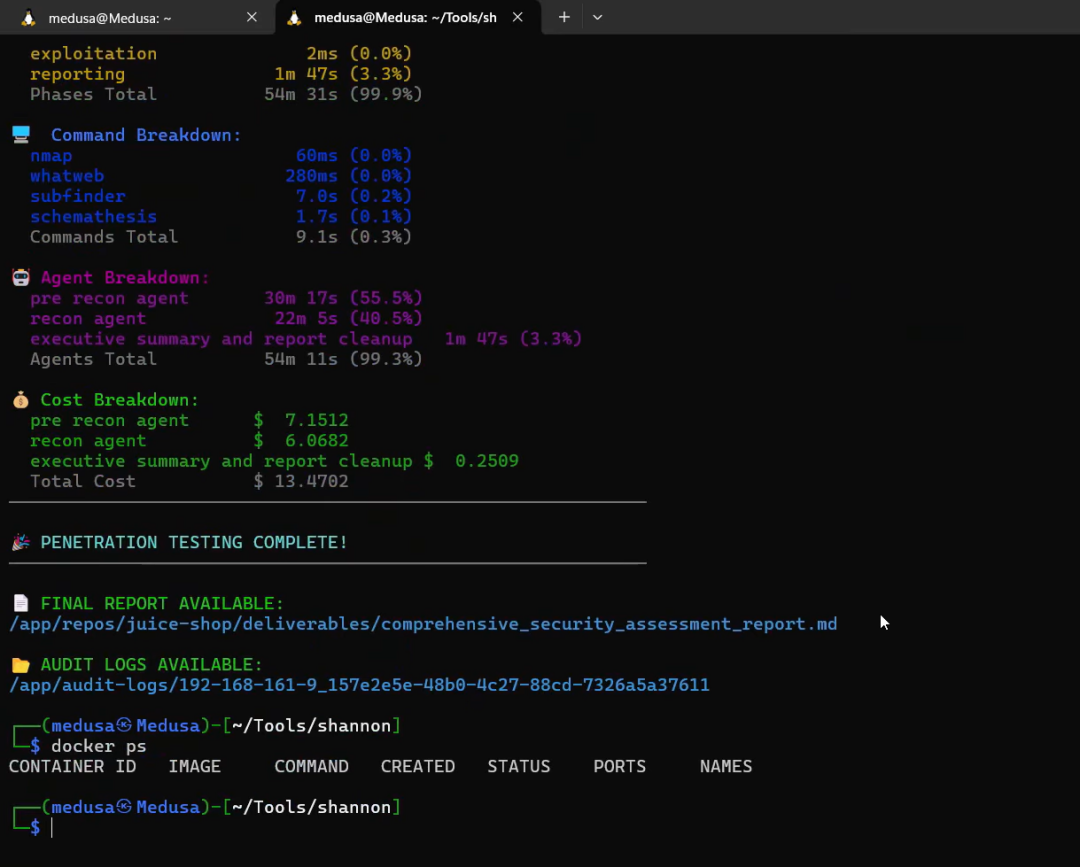
Task: Click the '$ 7.1512' cost value
Action: click(x=301, y=420)
